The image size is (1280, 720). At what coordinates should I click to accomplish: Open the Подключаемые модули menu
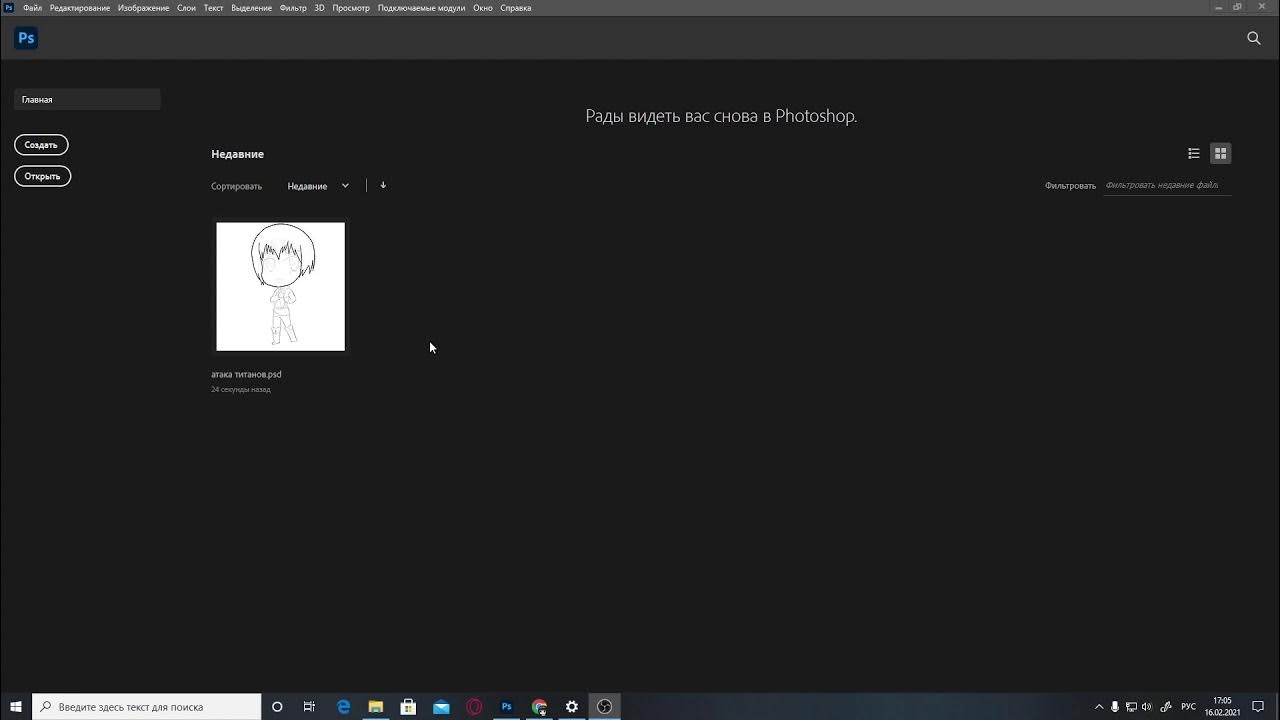click(421, 7)
